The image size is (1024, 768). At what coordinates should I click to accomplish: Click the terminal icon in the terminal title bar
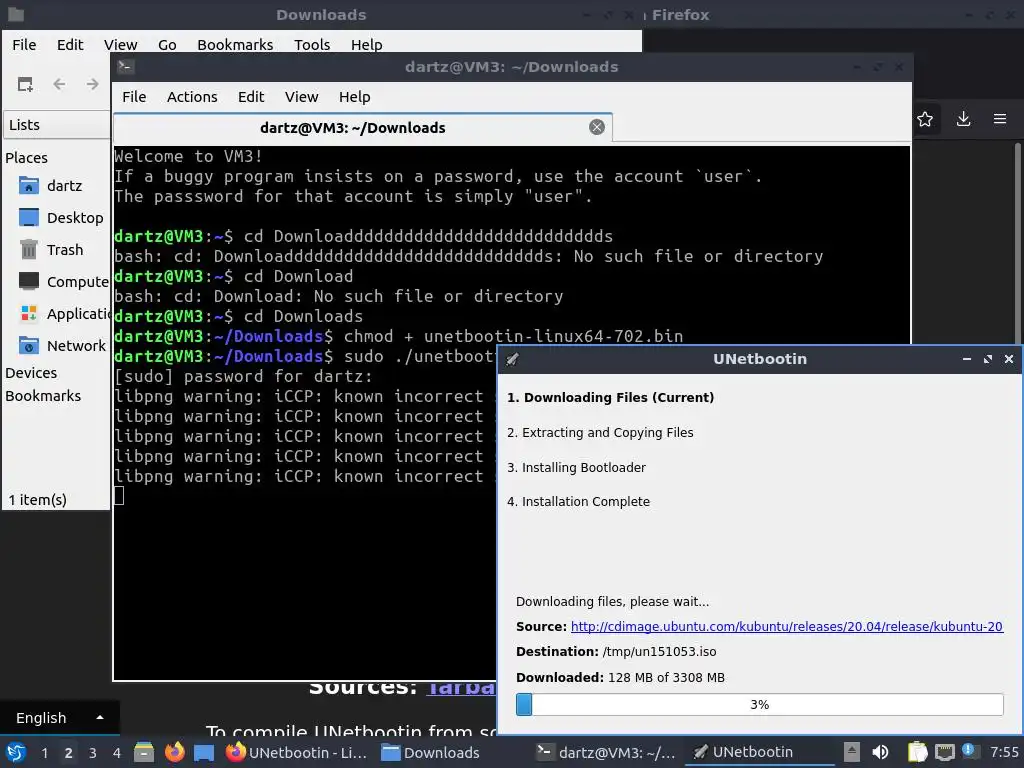tap(125, 67)
